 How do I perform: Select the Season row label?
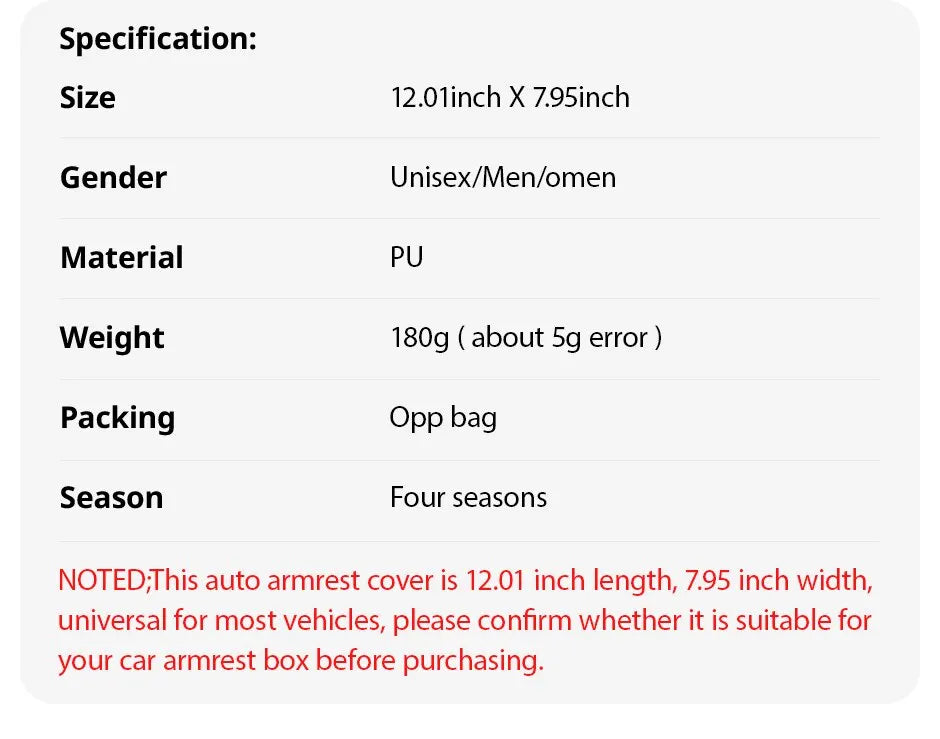tap(111, 498)
